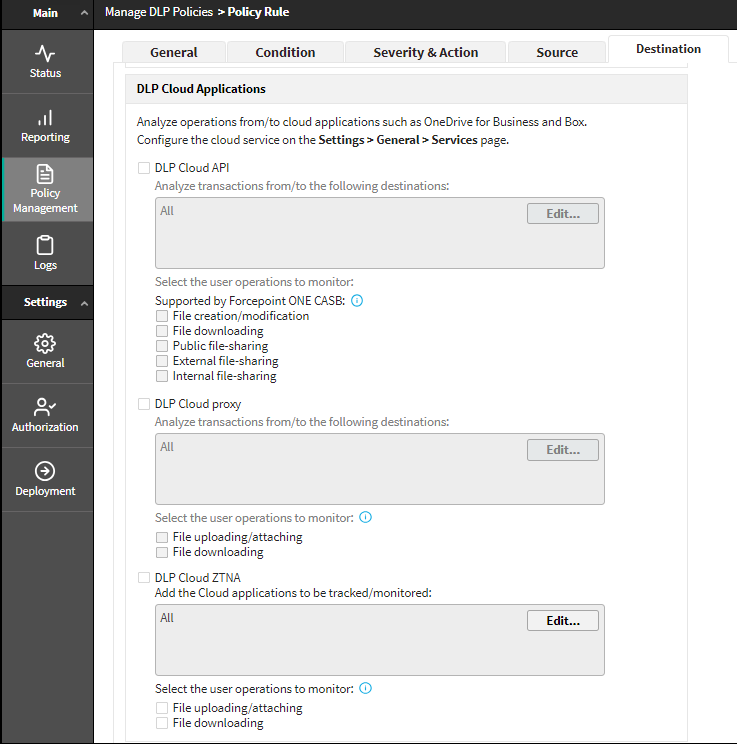Viewport: 737px width, 744px height.
Task: Check the Public file-sharing option
Action: [162, 346]
